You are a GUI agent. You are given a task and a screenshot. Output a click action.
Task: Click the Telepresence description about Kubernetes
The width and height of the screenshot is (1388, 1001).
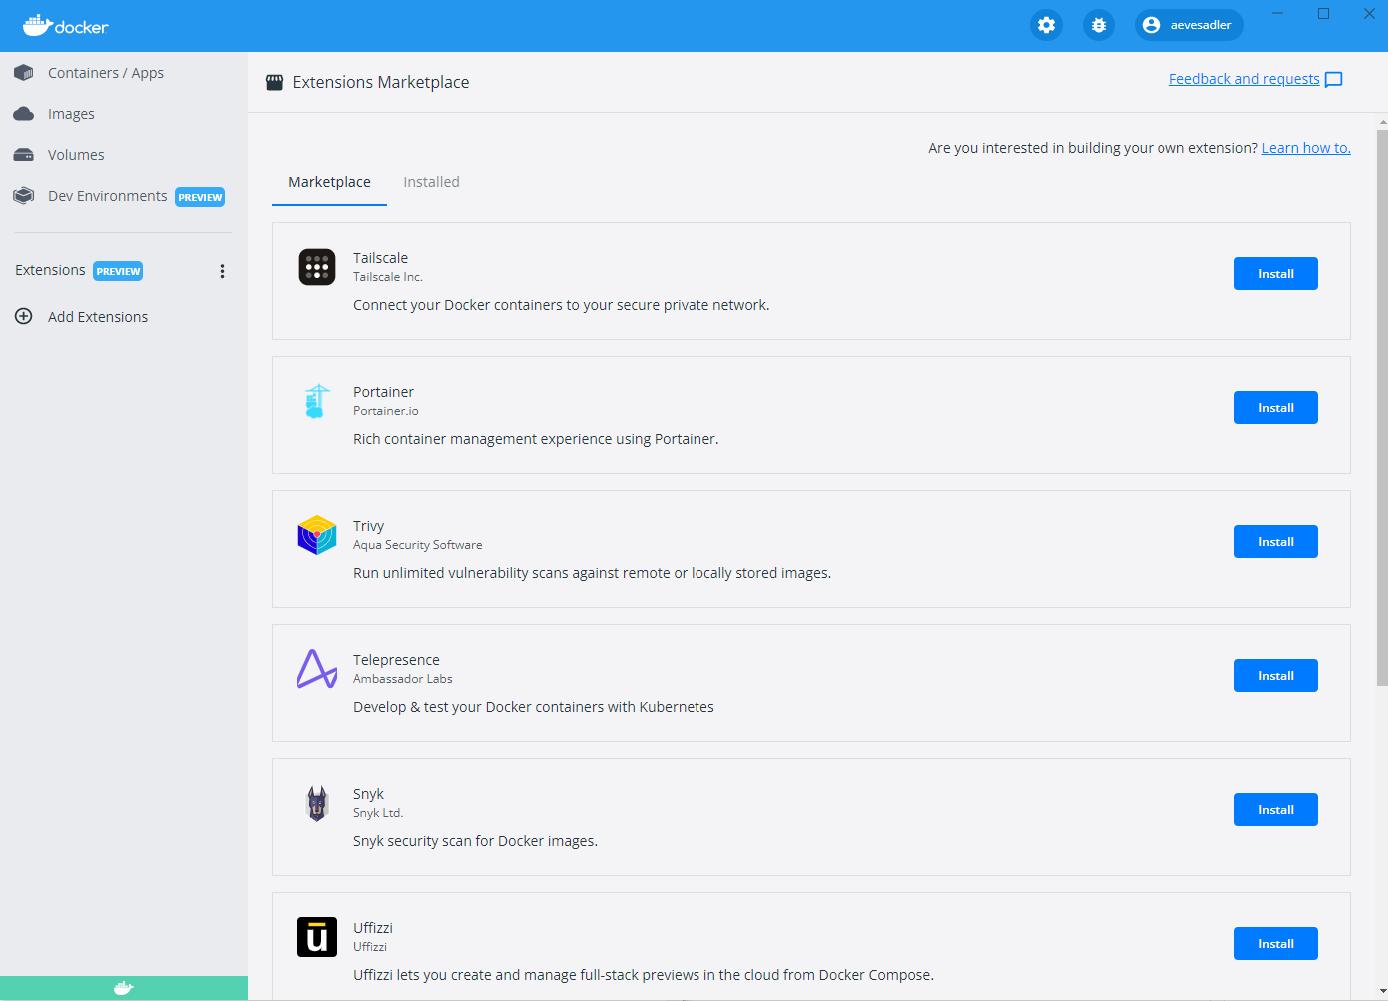(x=533, y=707)
